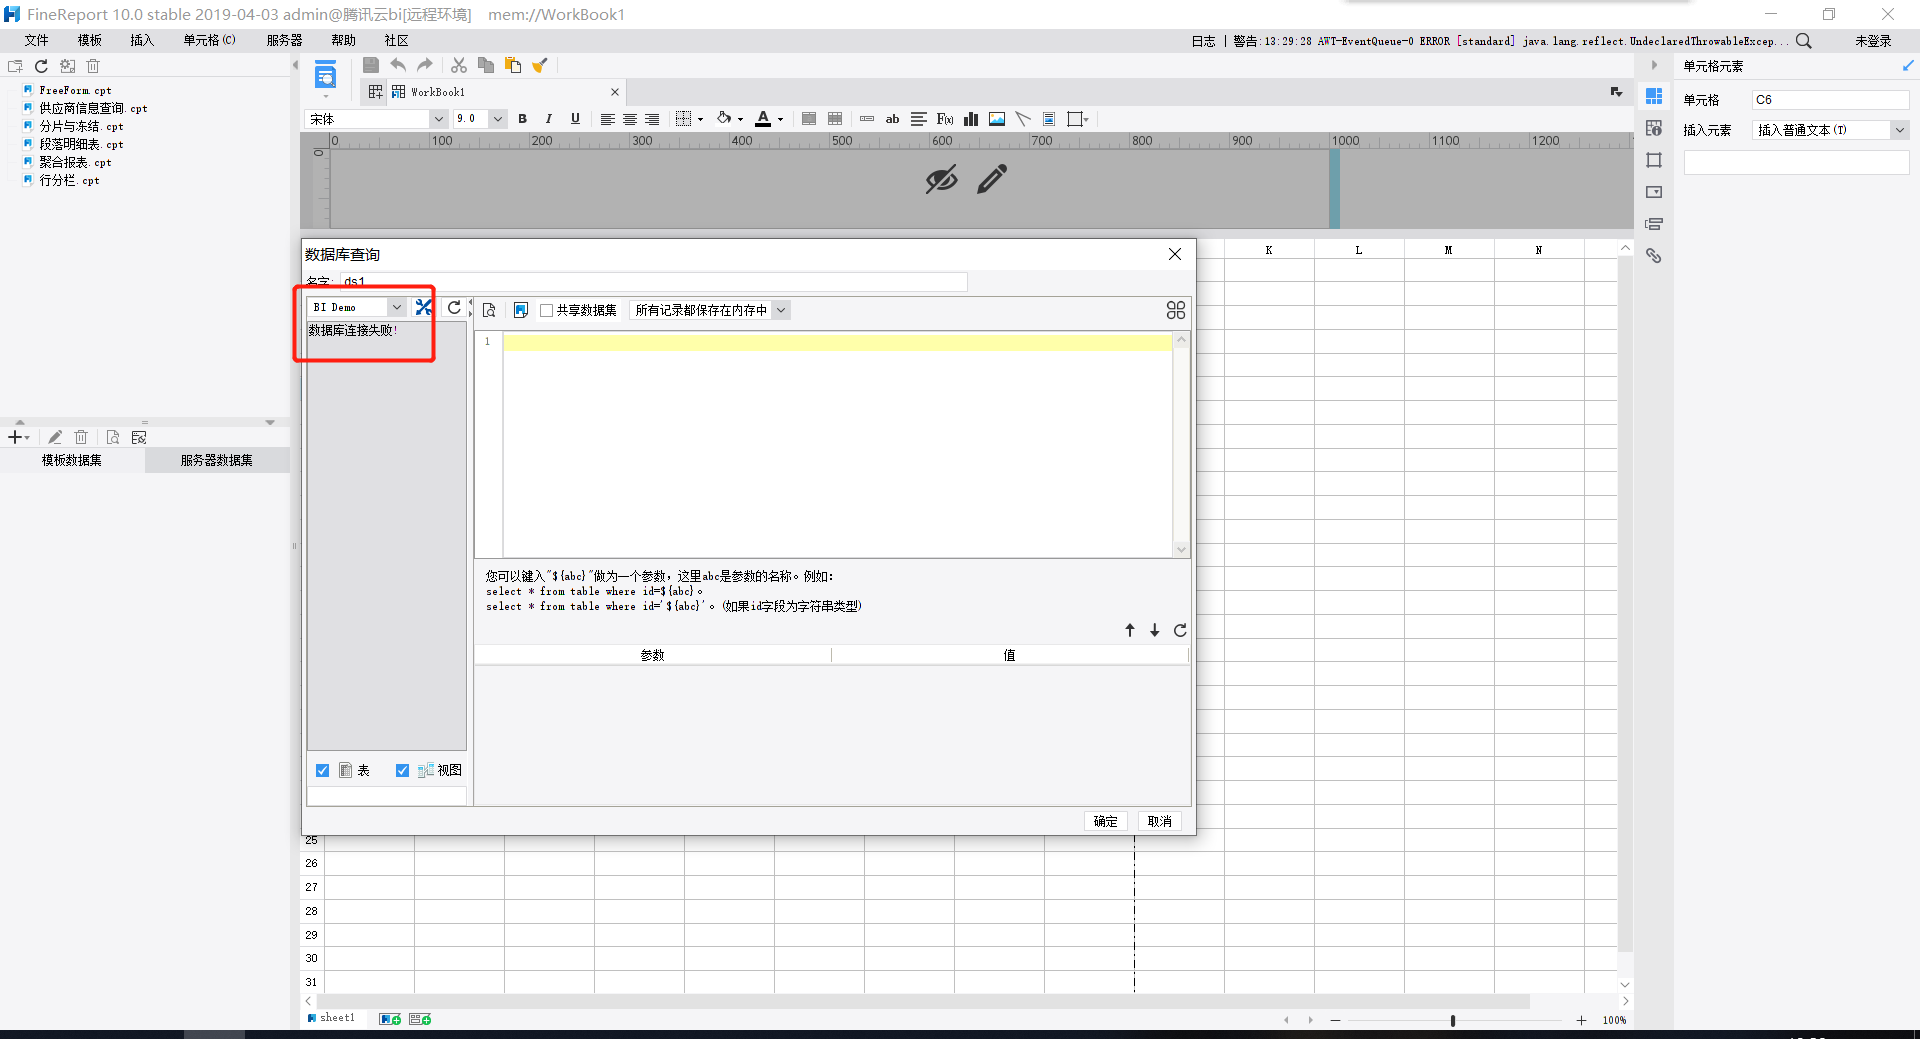
Task: Toggle italic formatting
Action: 549,119
